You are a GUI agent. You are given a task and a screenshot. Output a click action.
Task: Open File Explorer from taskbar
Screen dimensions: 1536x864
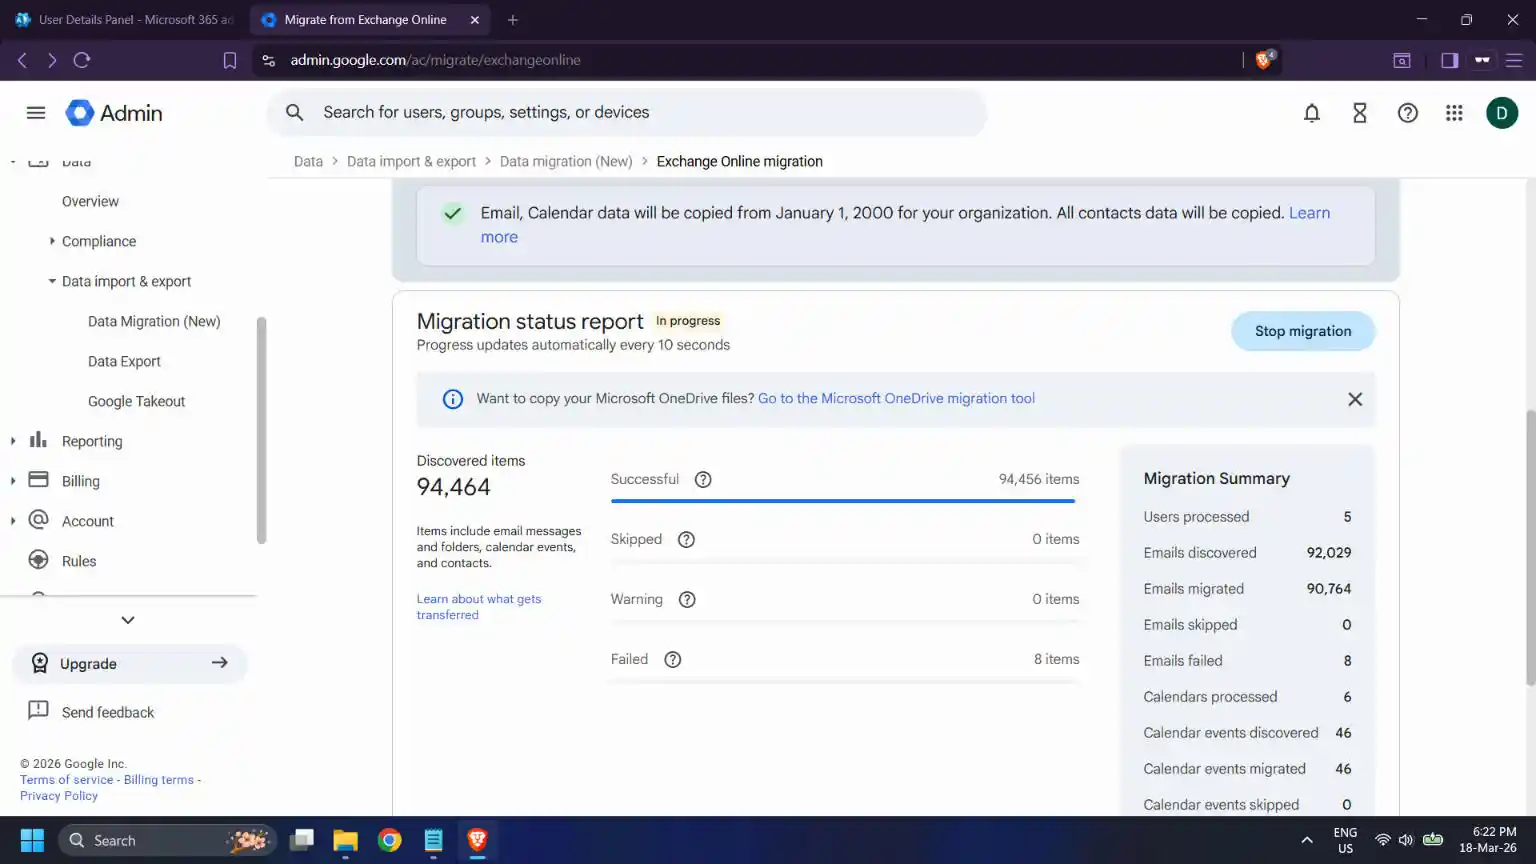pos(345,840)
